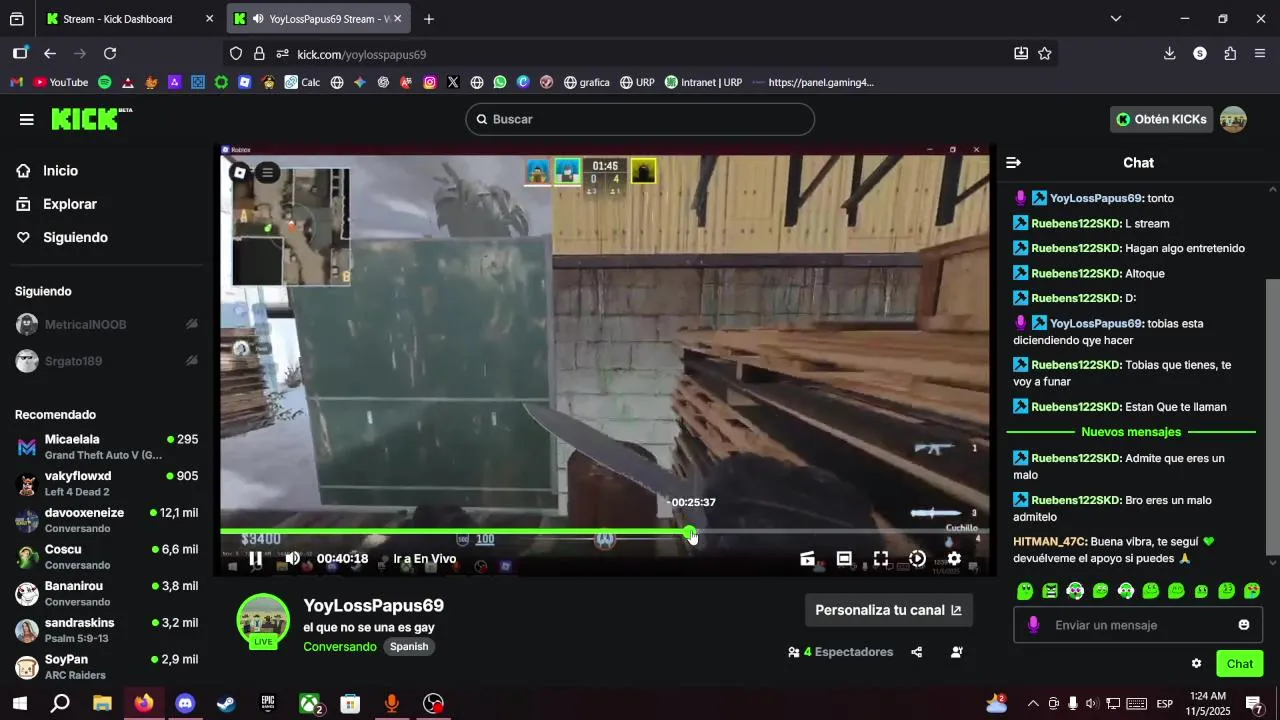Open chat settings gear icon
This screenshot has width=1280, height=720.
(1196, 663)
